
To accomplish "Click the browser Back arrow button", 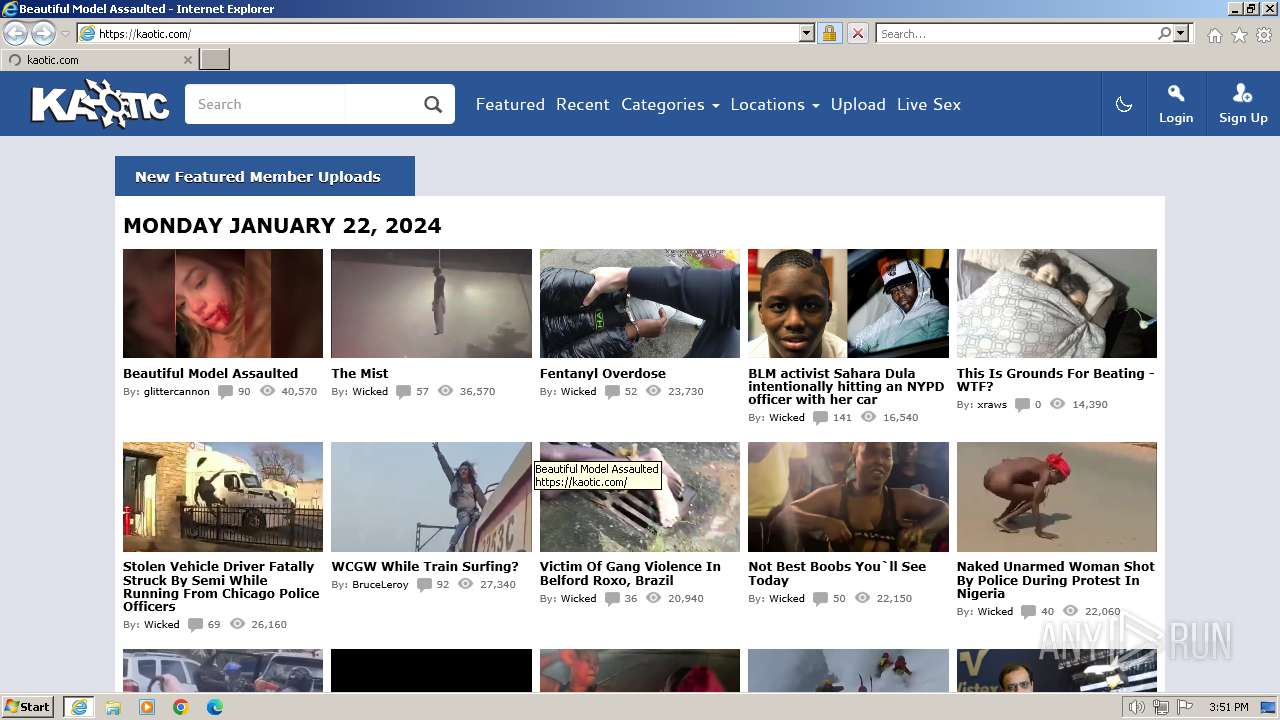I will 16,33.
